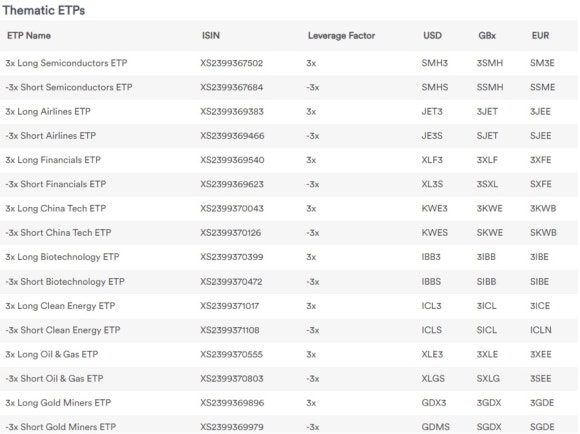Select the -3x Short China Tech ETP name
The image size is (580, 434).
[58, 233]
